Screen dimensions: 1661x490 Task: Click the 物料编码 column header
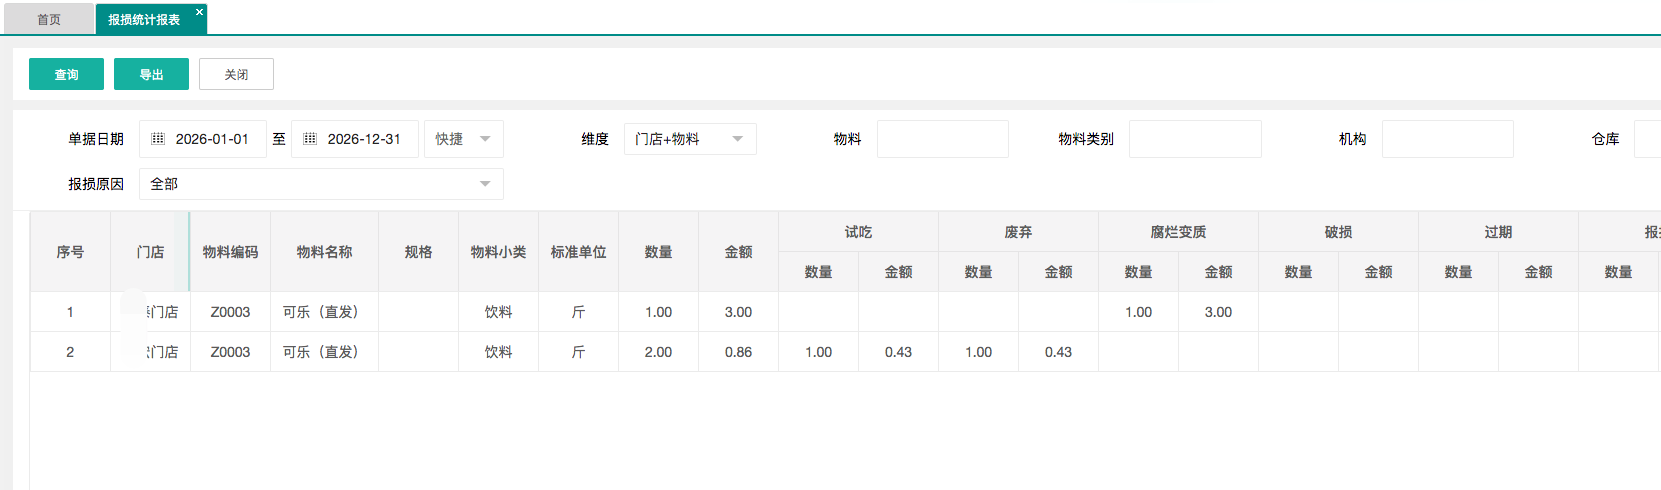tap(230, 252)
